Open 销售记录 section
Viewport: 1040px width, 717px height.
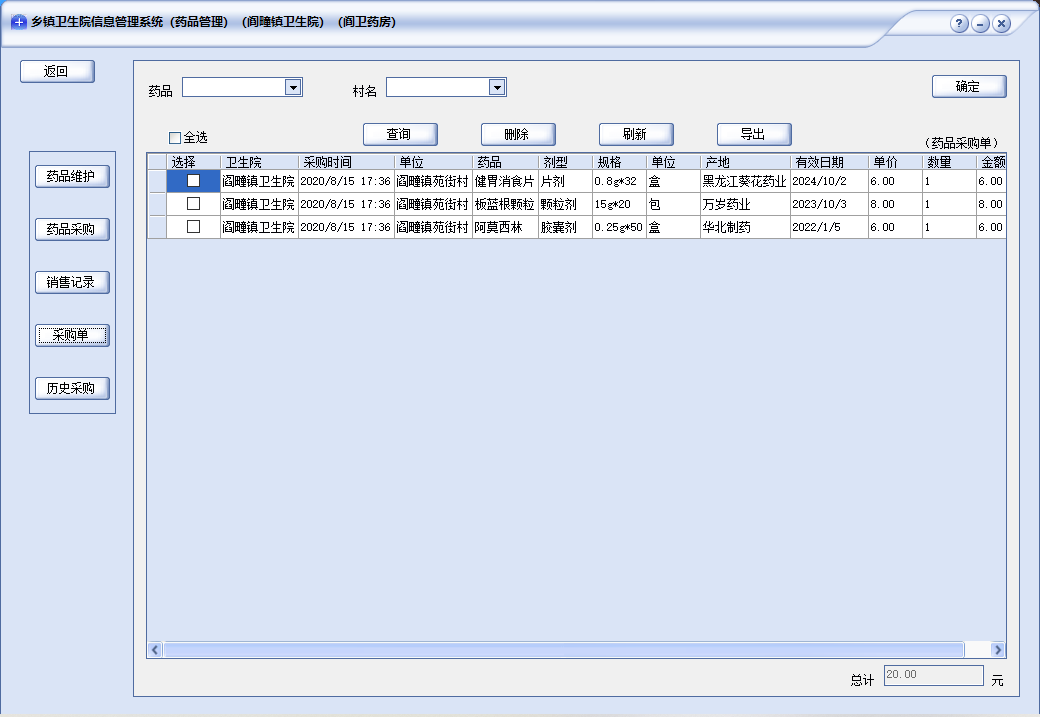tap(72, 283)
